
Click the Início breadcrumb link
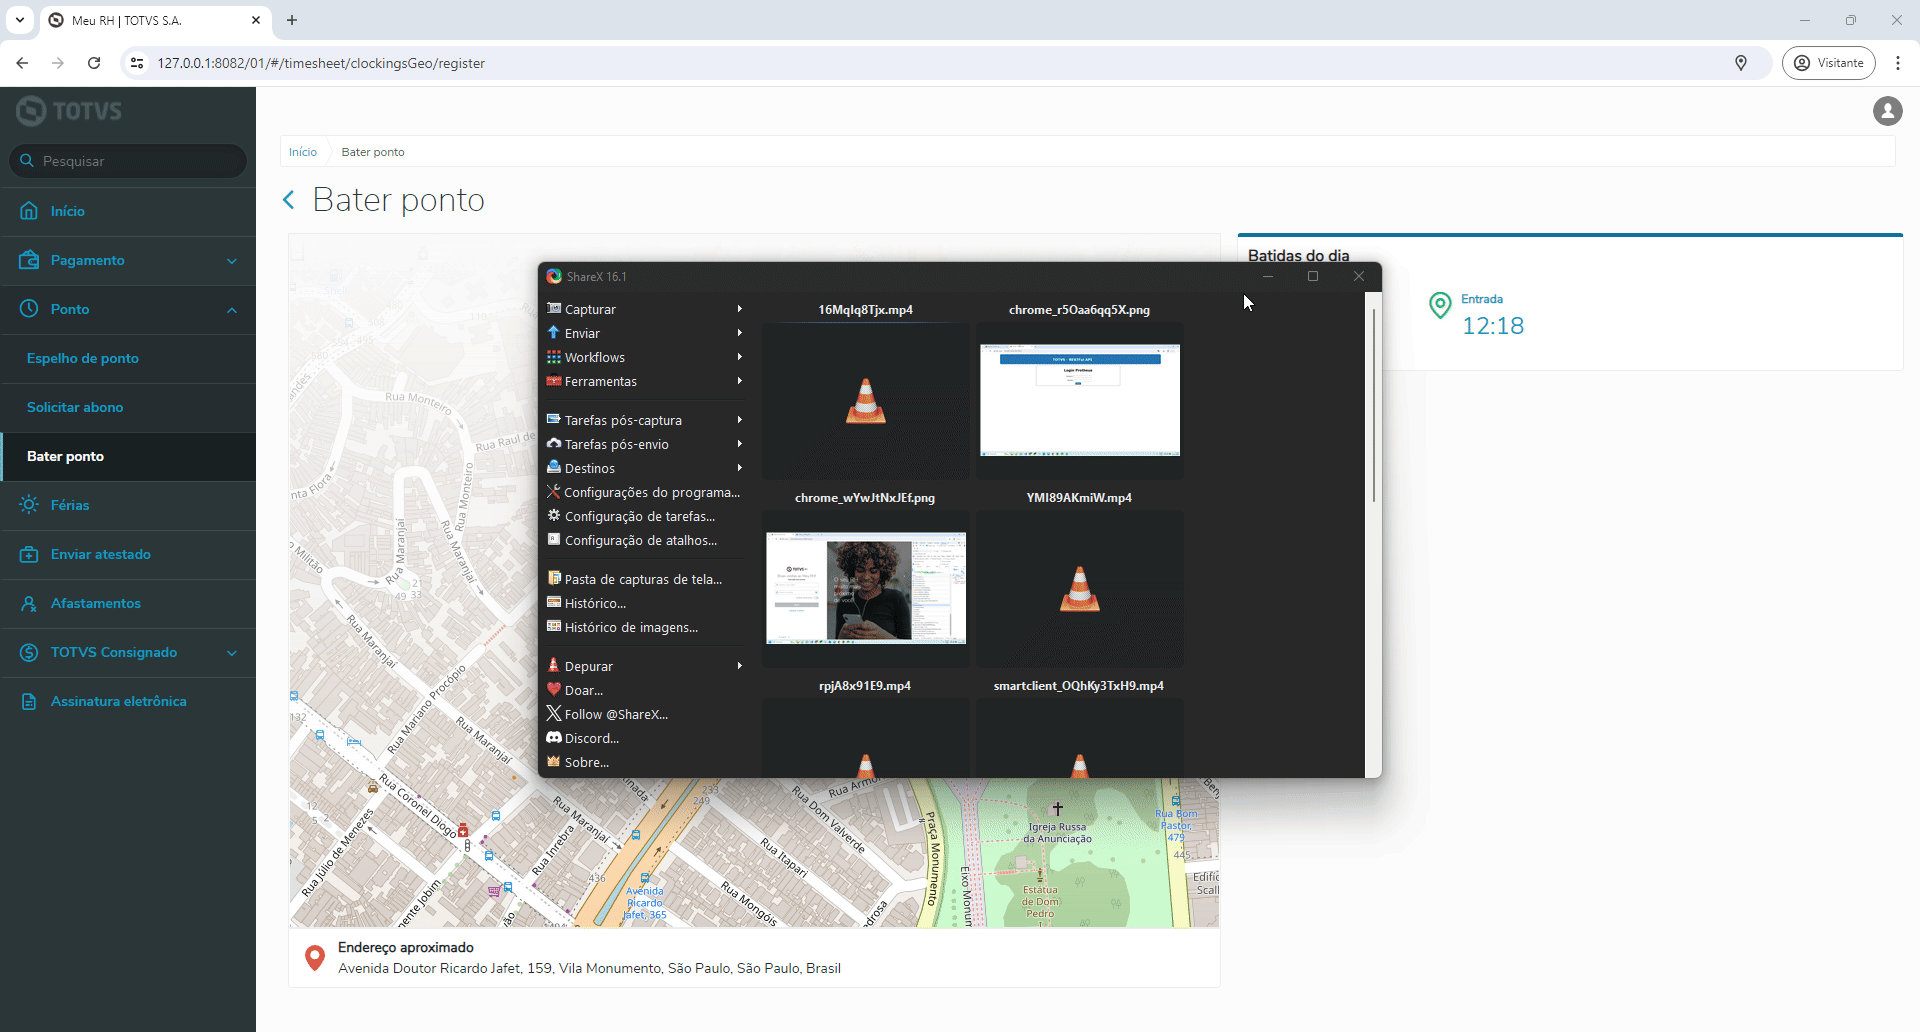coord(303,152)
